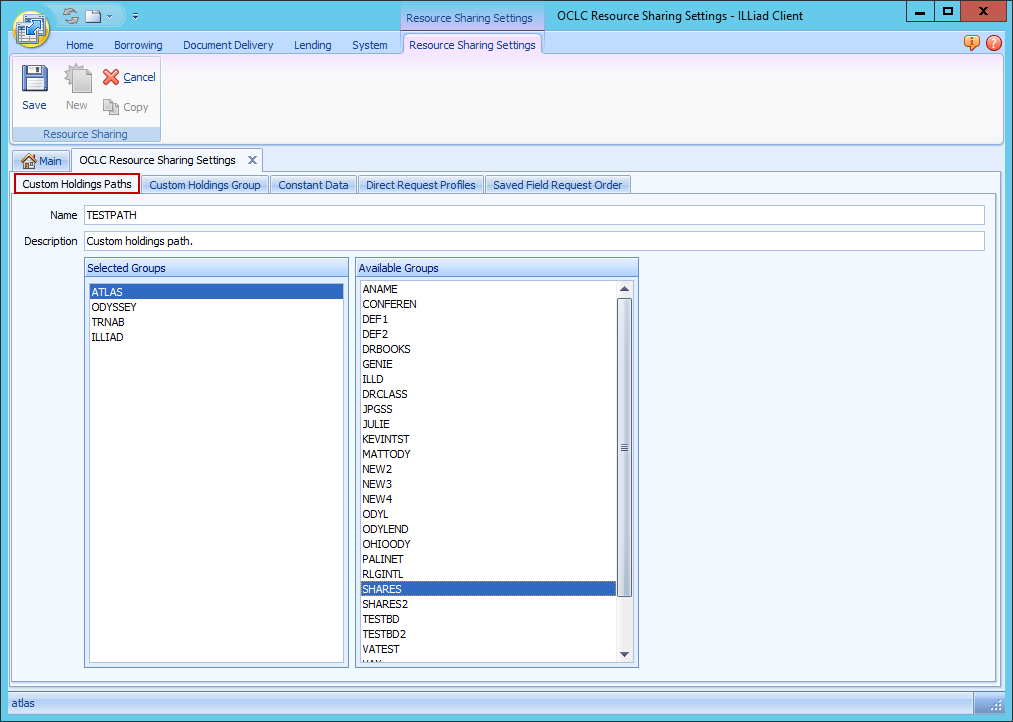Expand the quick access toolbar customization chevron
The height and width of the screenshot is (722, 1013).
click(x=135, y=15)
